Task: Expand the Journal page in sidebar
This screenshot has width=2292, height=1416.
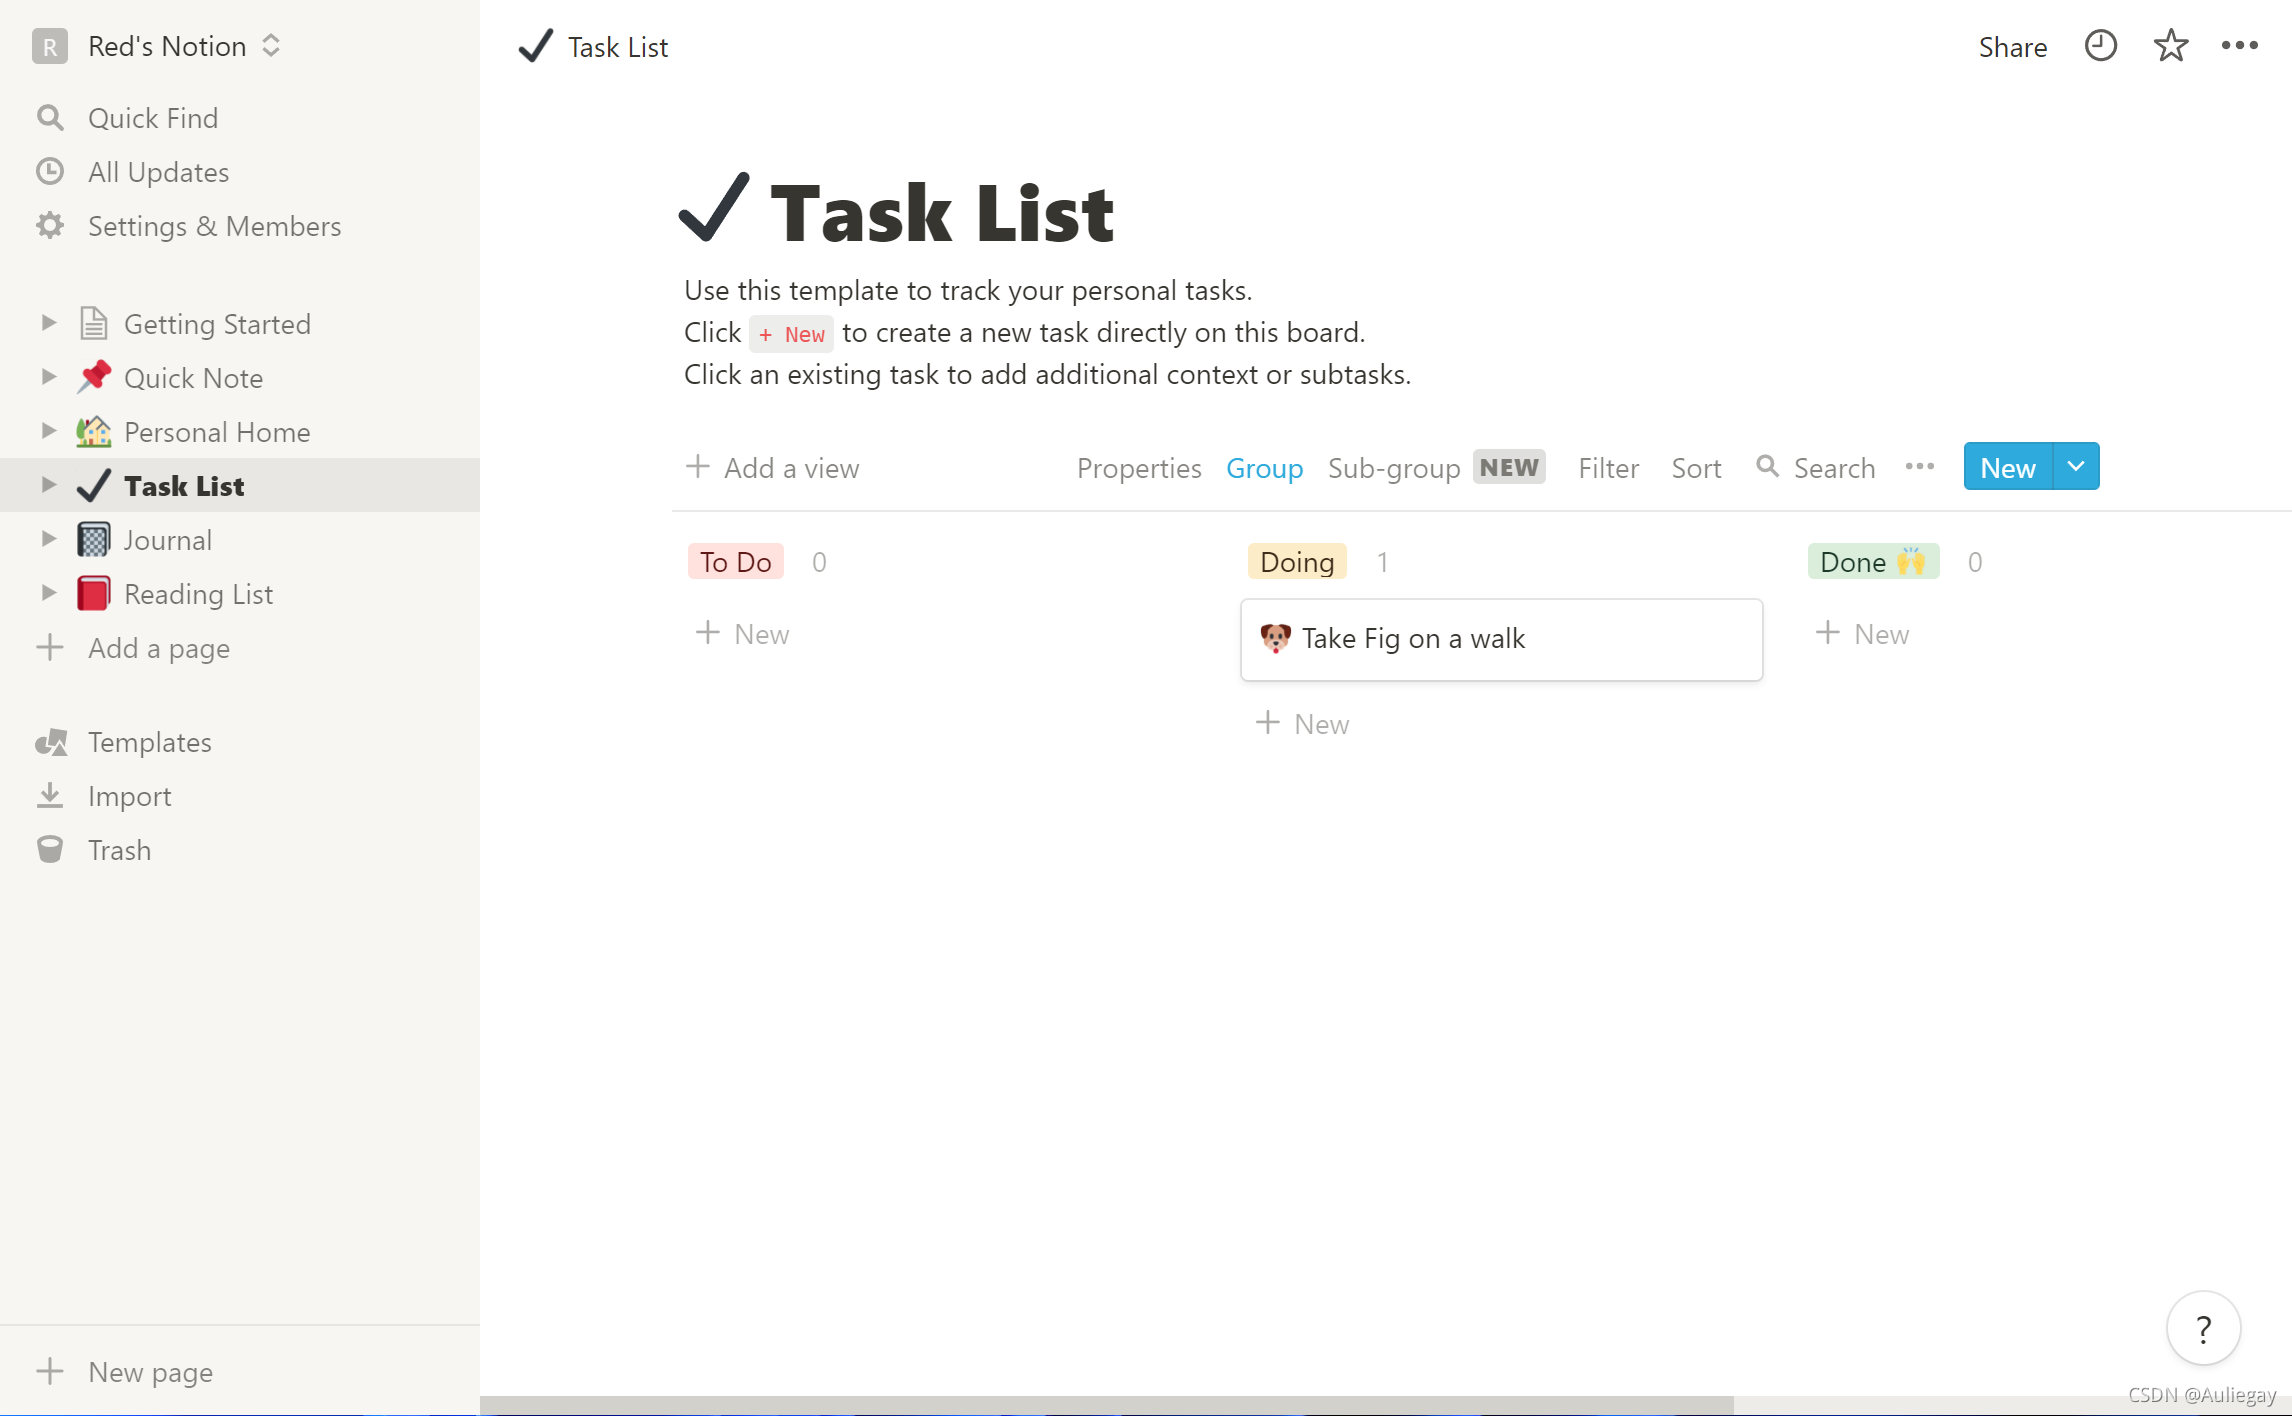Action: click(x=47, y=540)
